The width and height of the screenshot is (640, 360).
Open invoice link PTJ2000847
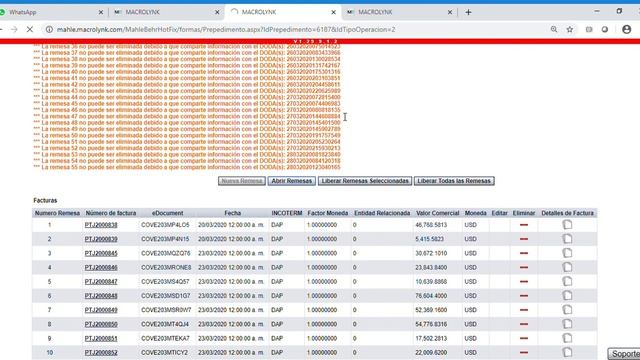tap(101, 282)
